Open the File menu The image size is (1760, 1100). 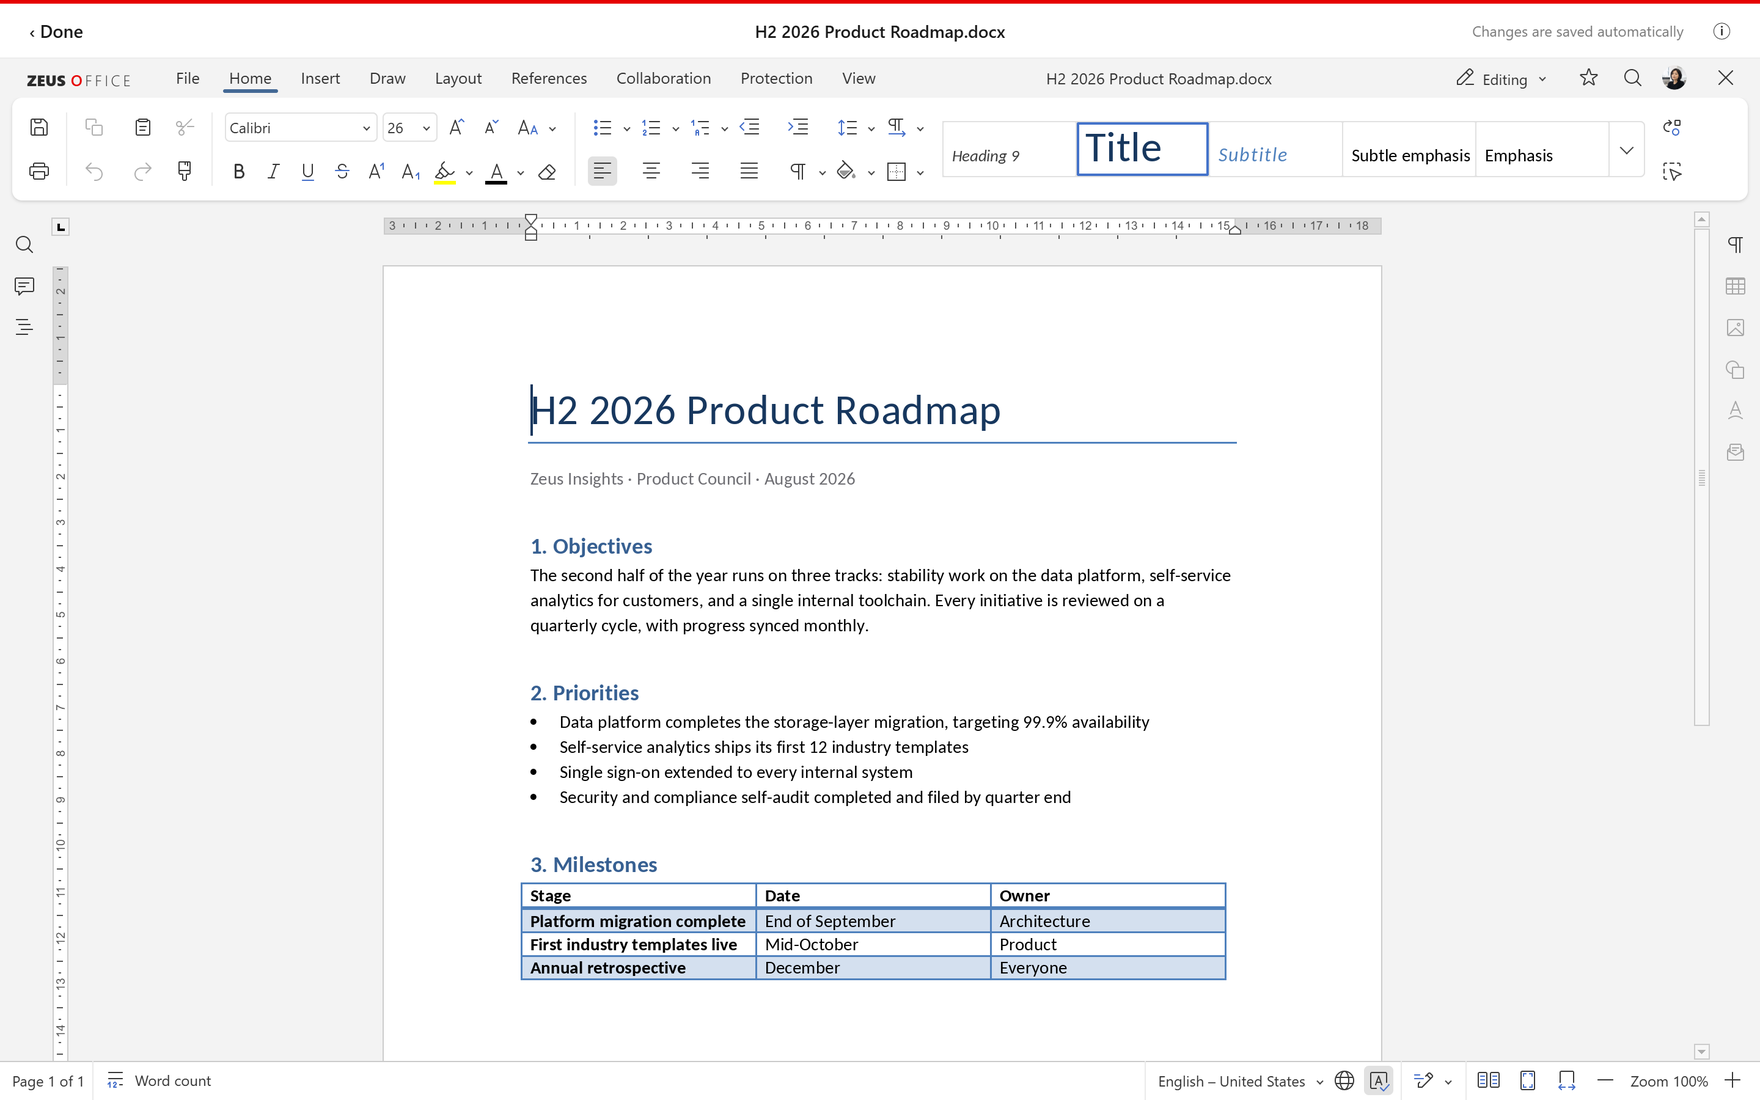[187, 78]
